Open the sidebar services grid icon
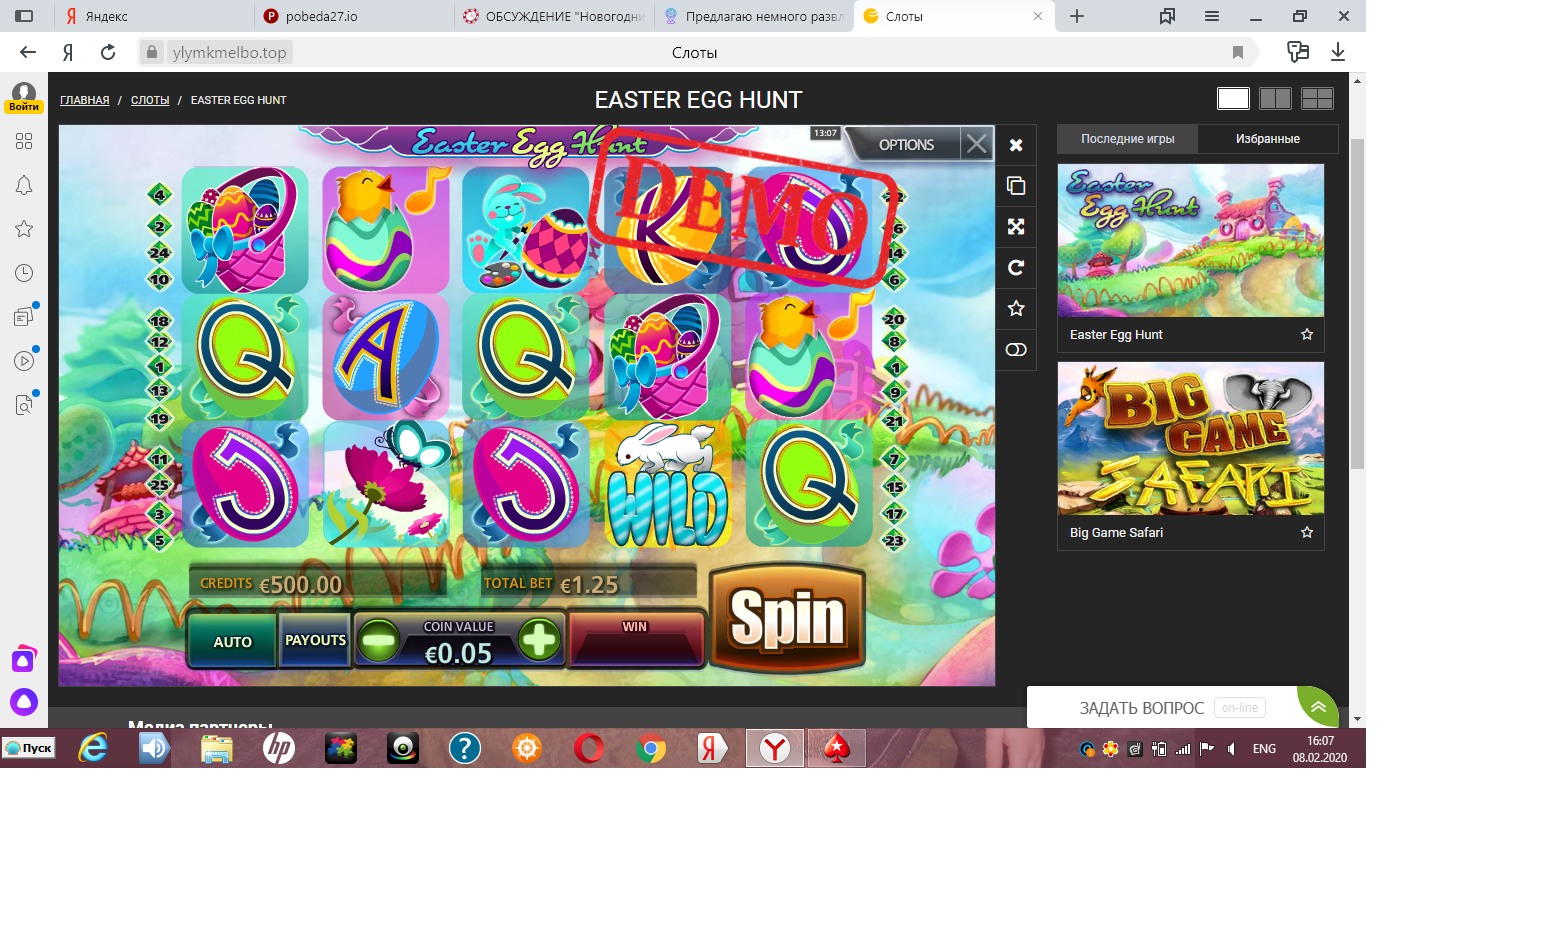 tap(24, 141)
